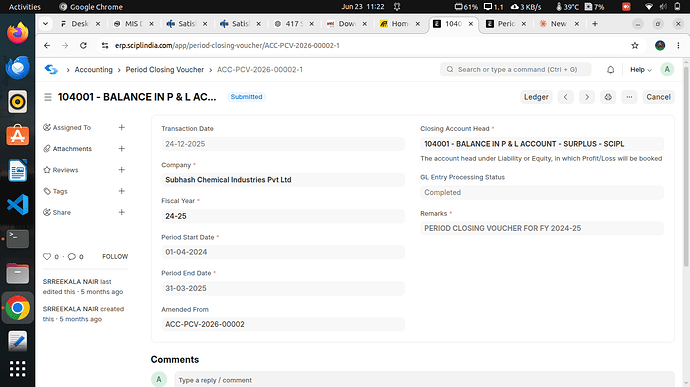Cancel the submitted voucher
This screenshot has height=387, width=690.
point(658,97)
